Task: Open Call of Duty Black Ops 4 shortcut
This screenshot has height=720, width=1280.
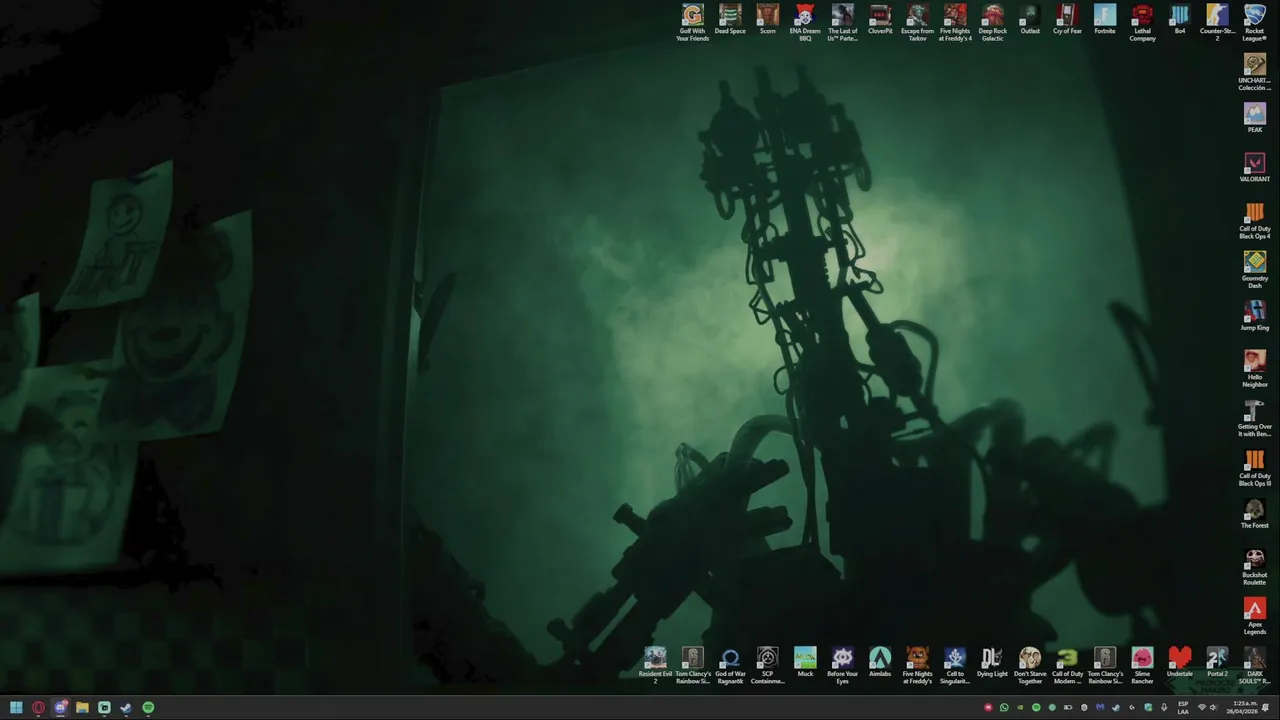Action: click(x=1255, y=221)
